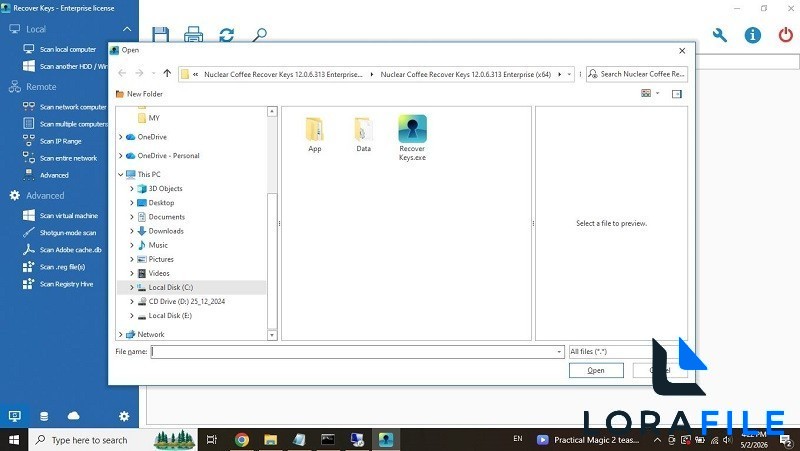
Task: Click the monitor icon in the bottom sidebar
Action: pyautogui.click(x=14, y=416)
